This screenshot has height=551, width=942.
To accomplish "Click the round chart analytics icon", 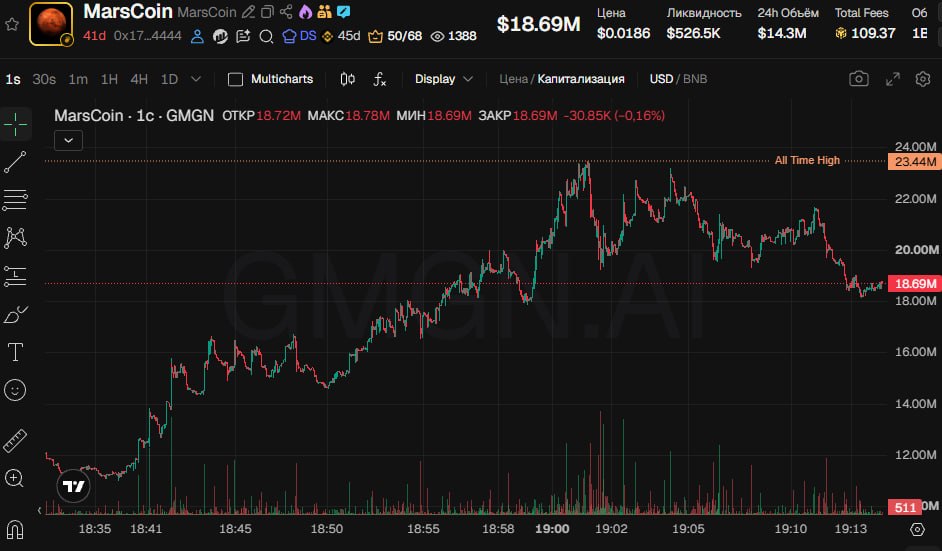I will 220,37.
